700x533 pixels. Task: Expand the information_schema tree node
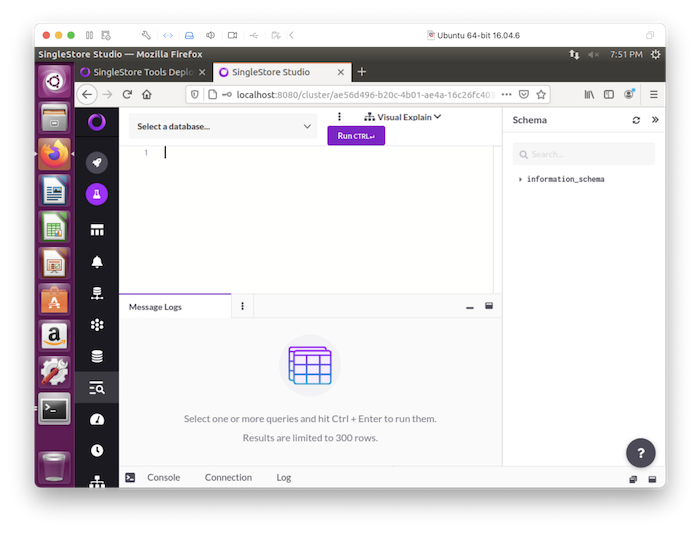coord(520,179)
